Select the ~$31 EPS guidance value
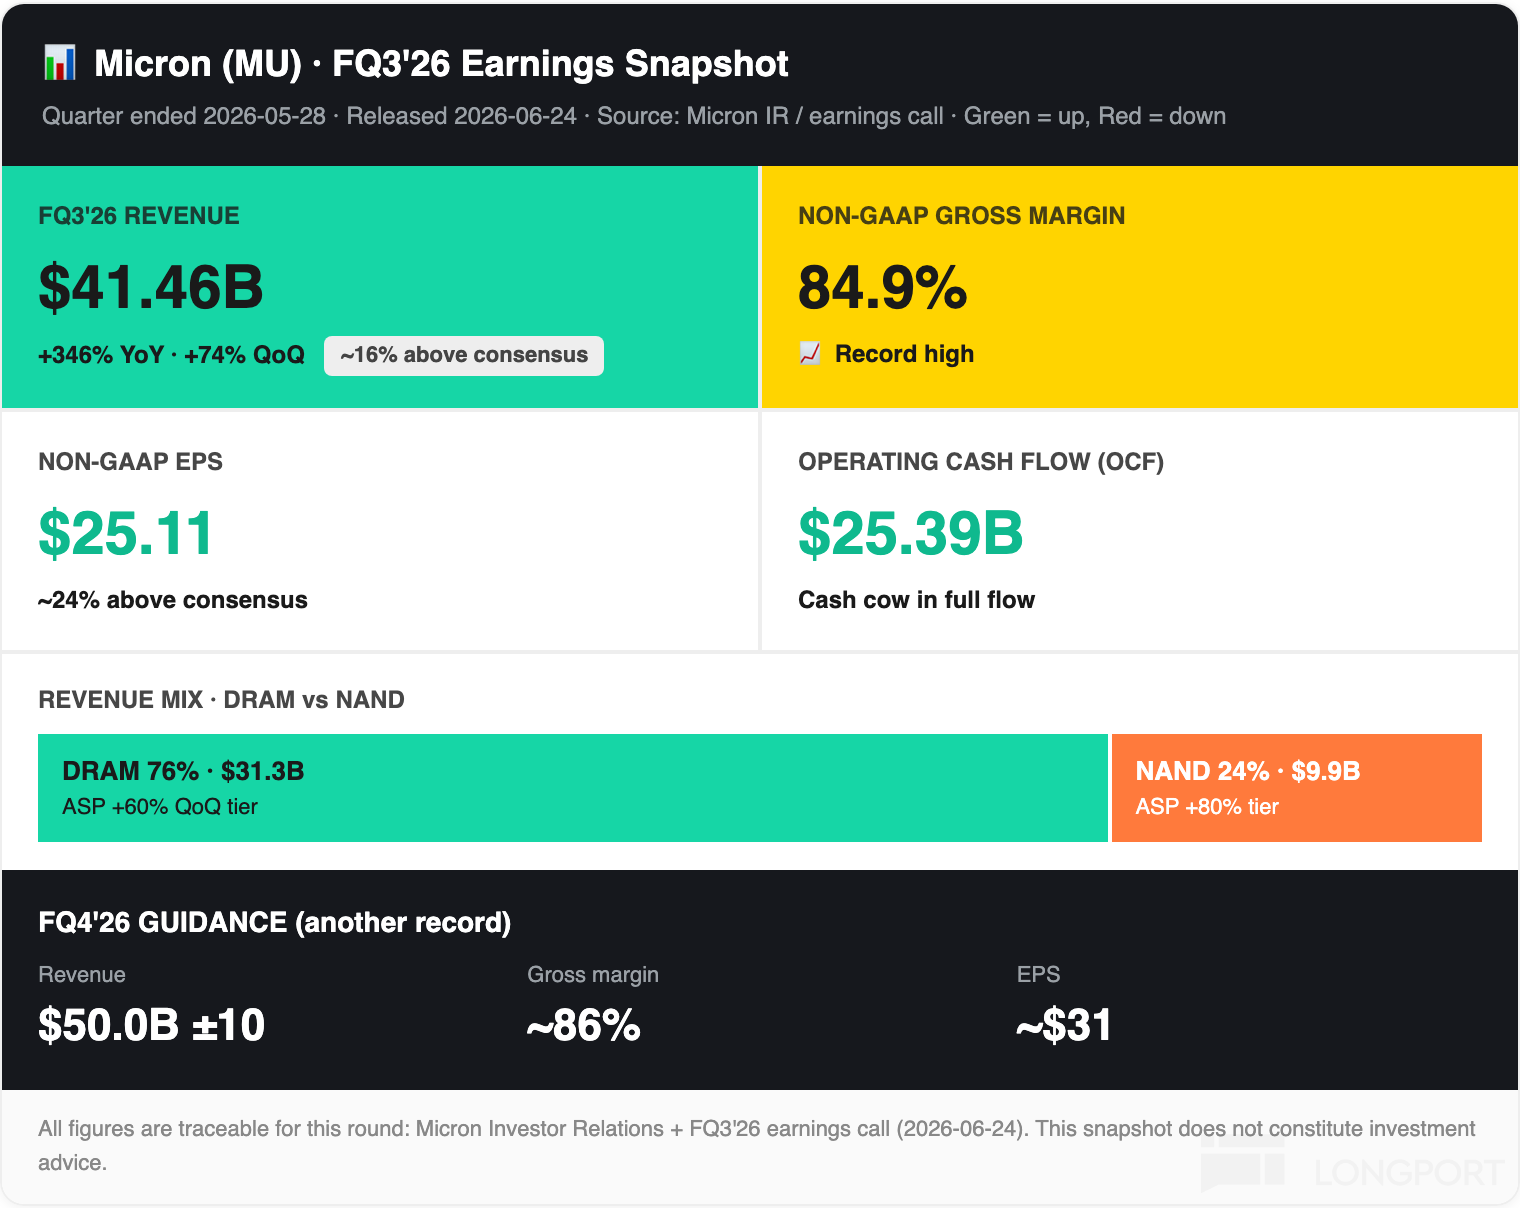This screenshot has height=1208, width=1520. (x=1064, y=1025)
